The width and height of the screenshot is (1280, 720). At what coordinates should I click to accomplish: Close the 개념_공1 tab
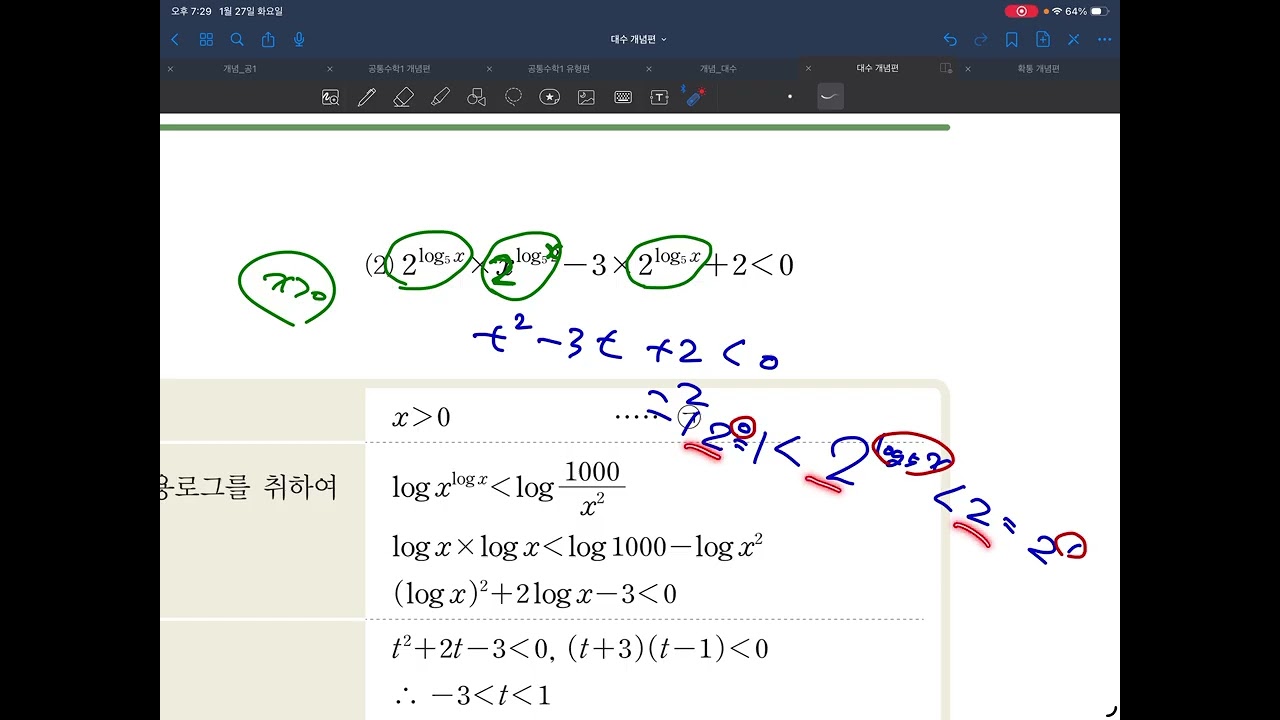[170, 69]
